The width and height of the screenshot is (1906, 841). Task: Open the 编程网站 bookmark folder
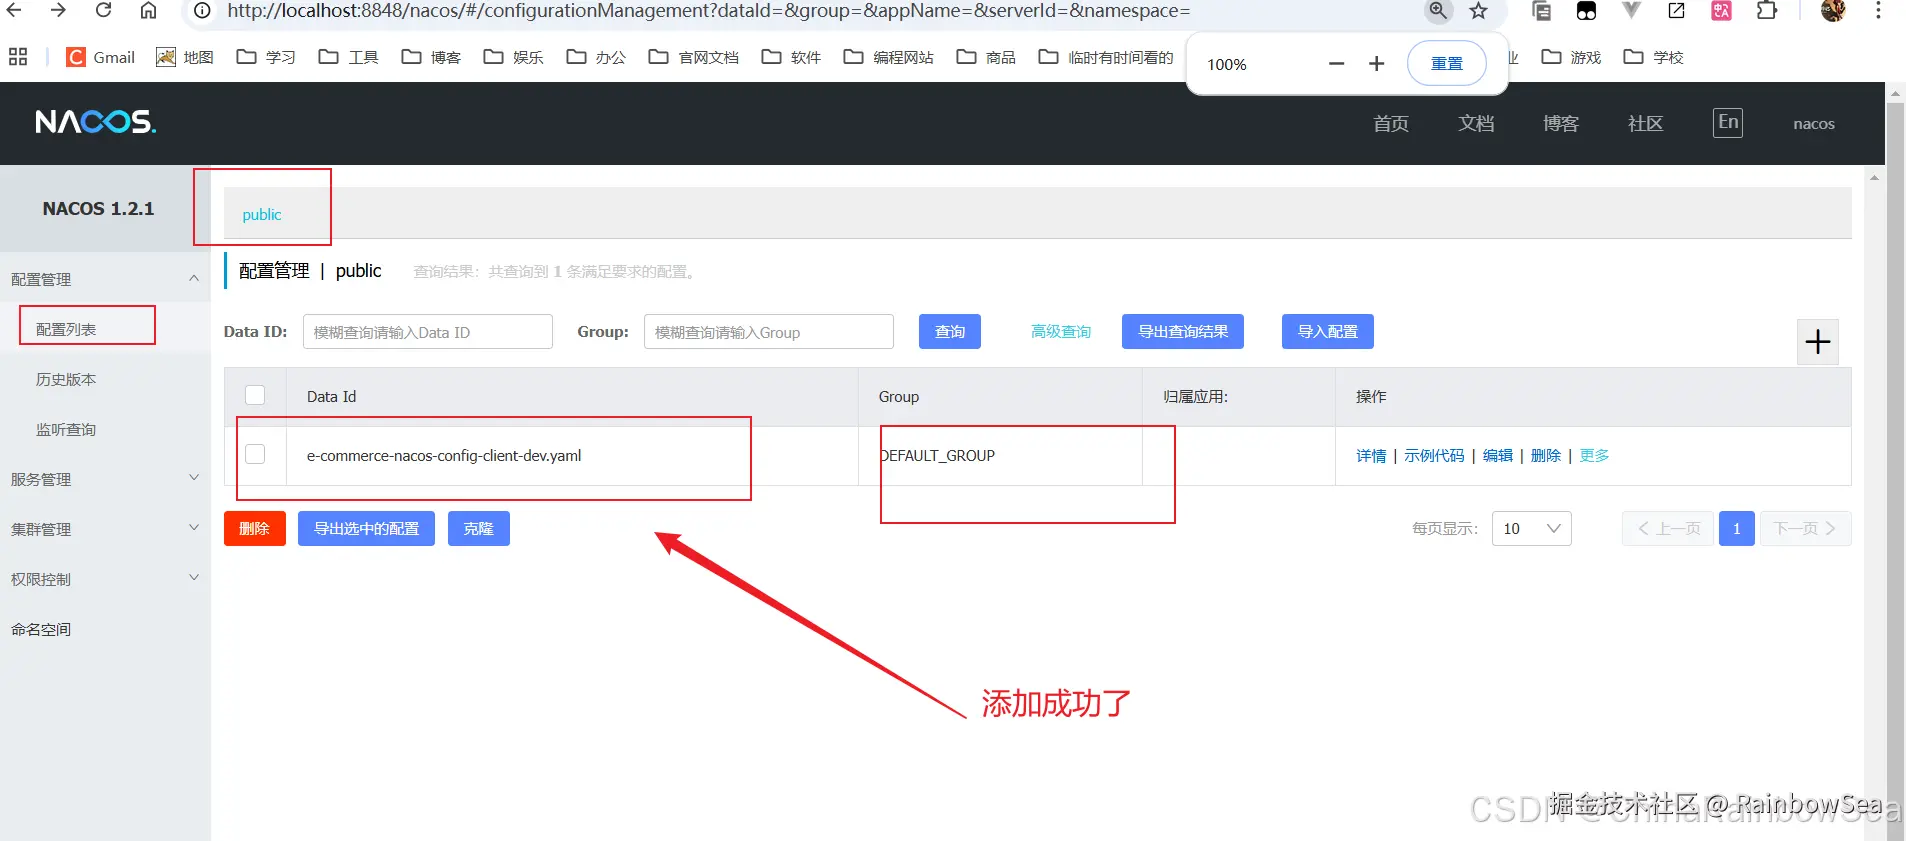(888, 57)
